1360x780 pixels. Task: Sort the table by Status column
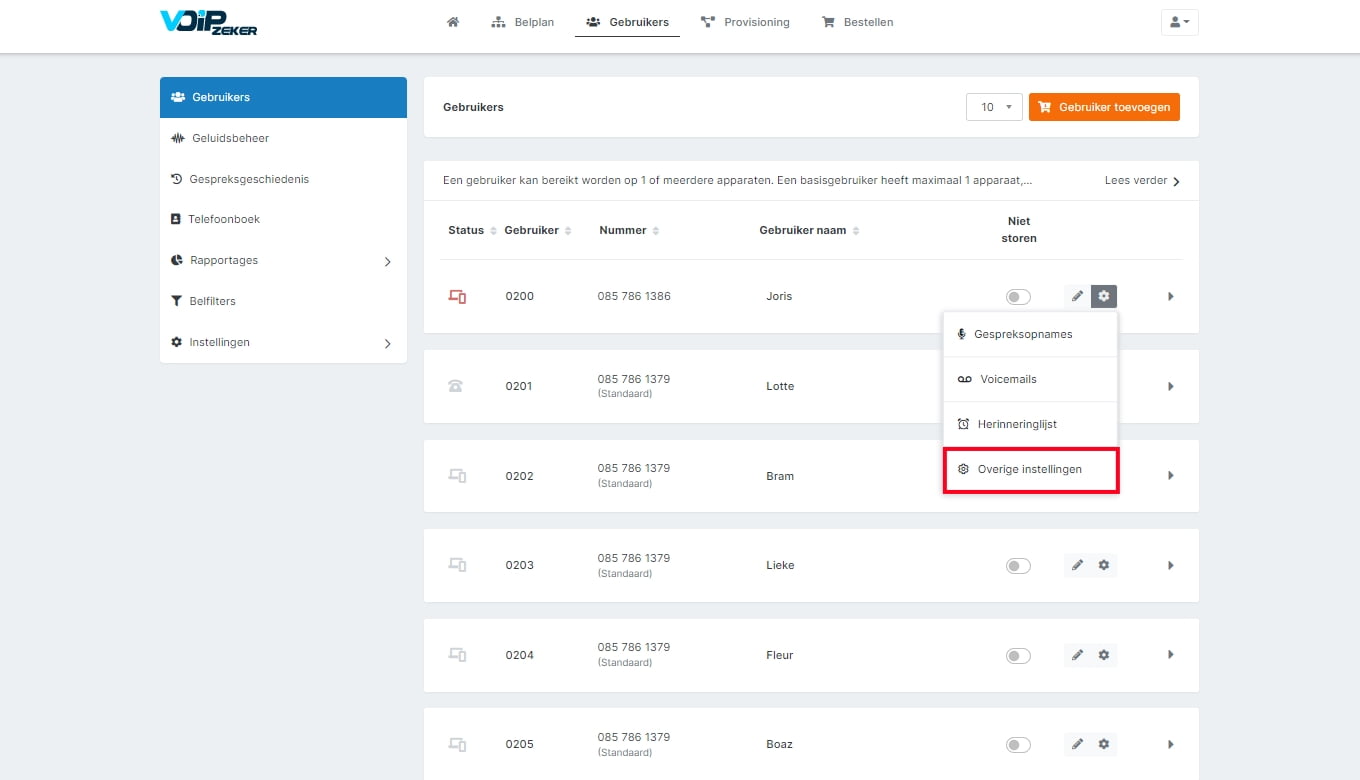(472, 230)
